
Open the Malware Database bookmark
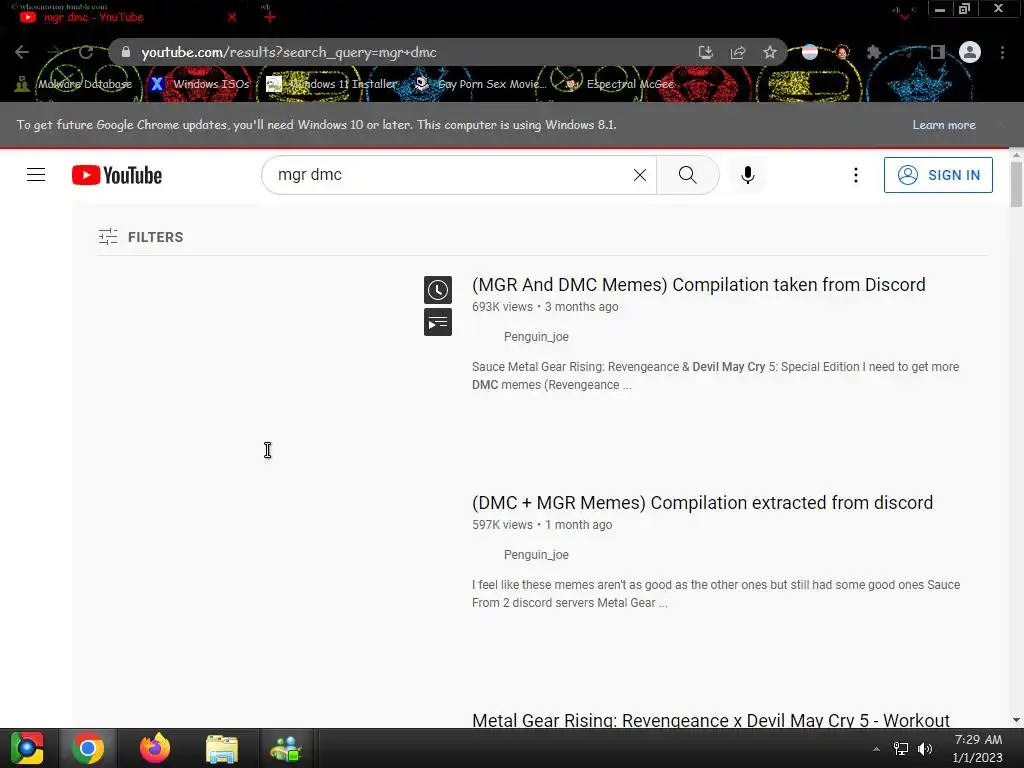tap(74, 84)
